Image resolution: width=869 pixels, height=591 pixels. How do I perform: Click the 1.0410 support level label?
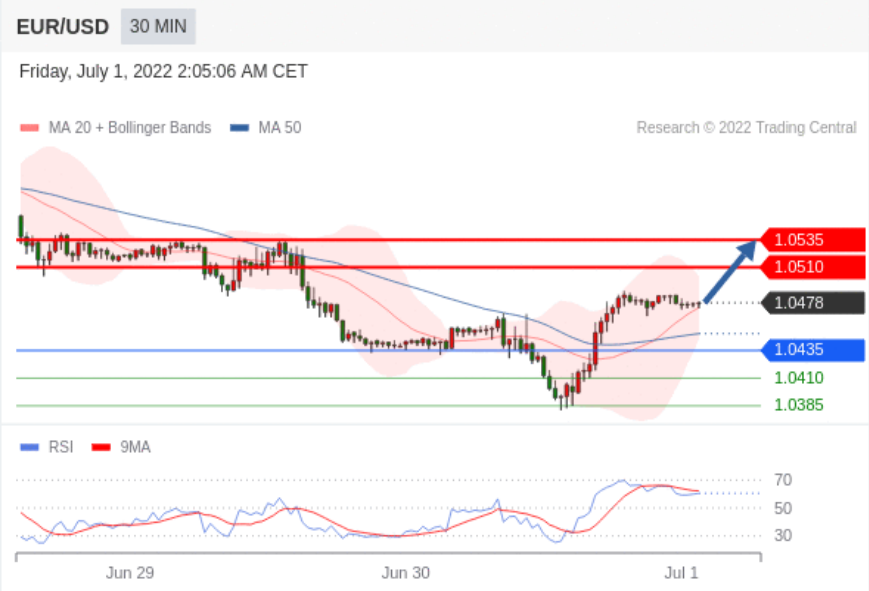[799, 378]
